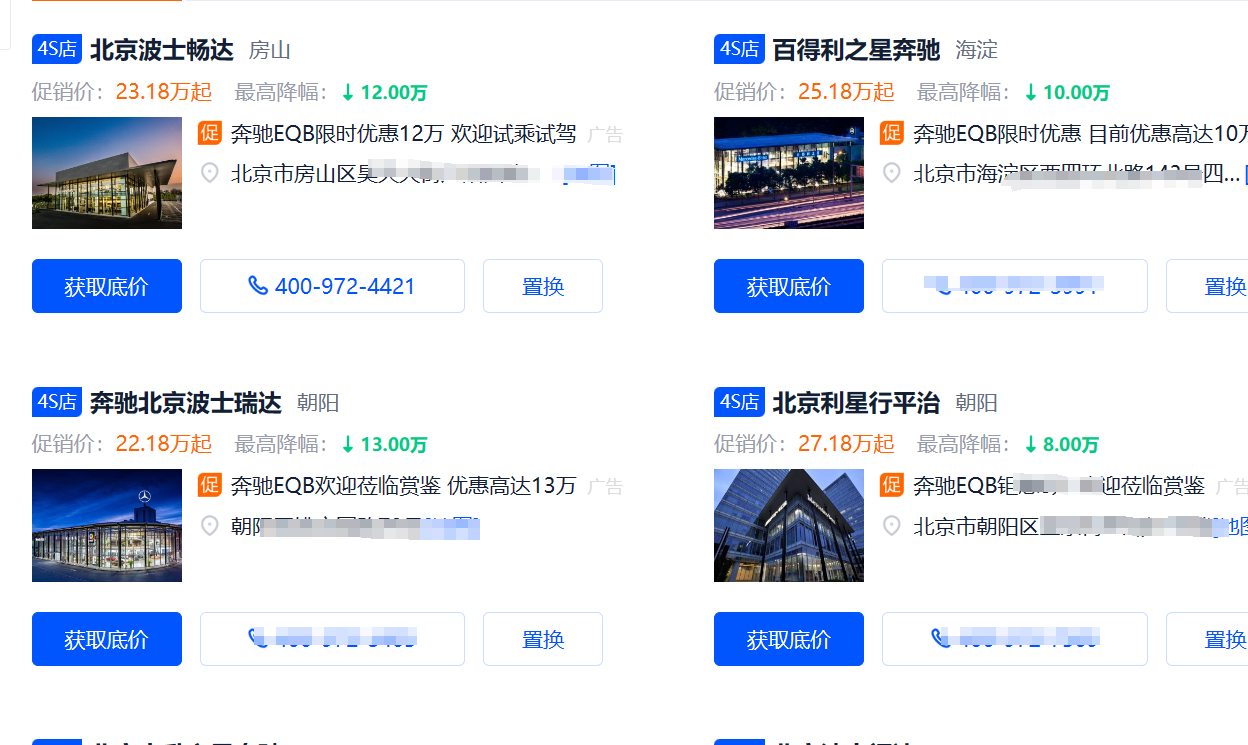Open promotion 奔驰EQB限时优惠 目前优惠高达10万
The height and width of the screenshot is (745, 1248).
tap(1080, 134)
